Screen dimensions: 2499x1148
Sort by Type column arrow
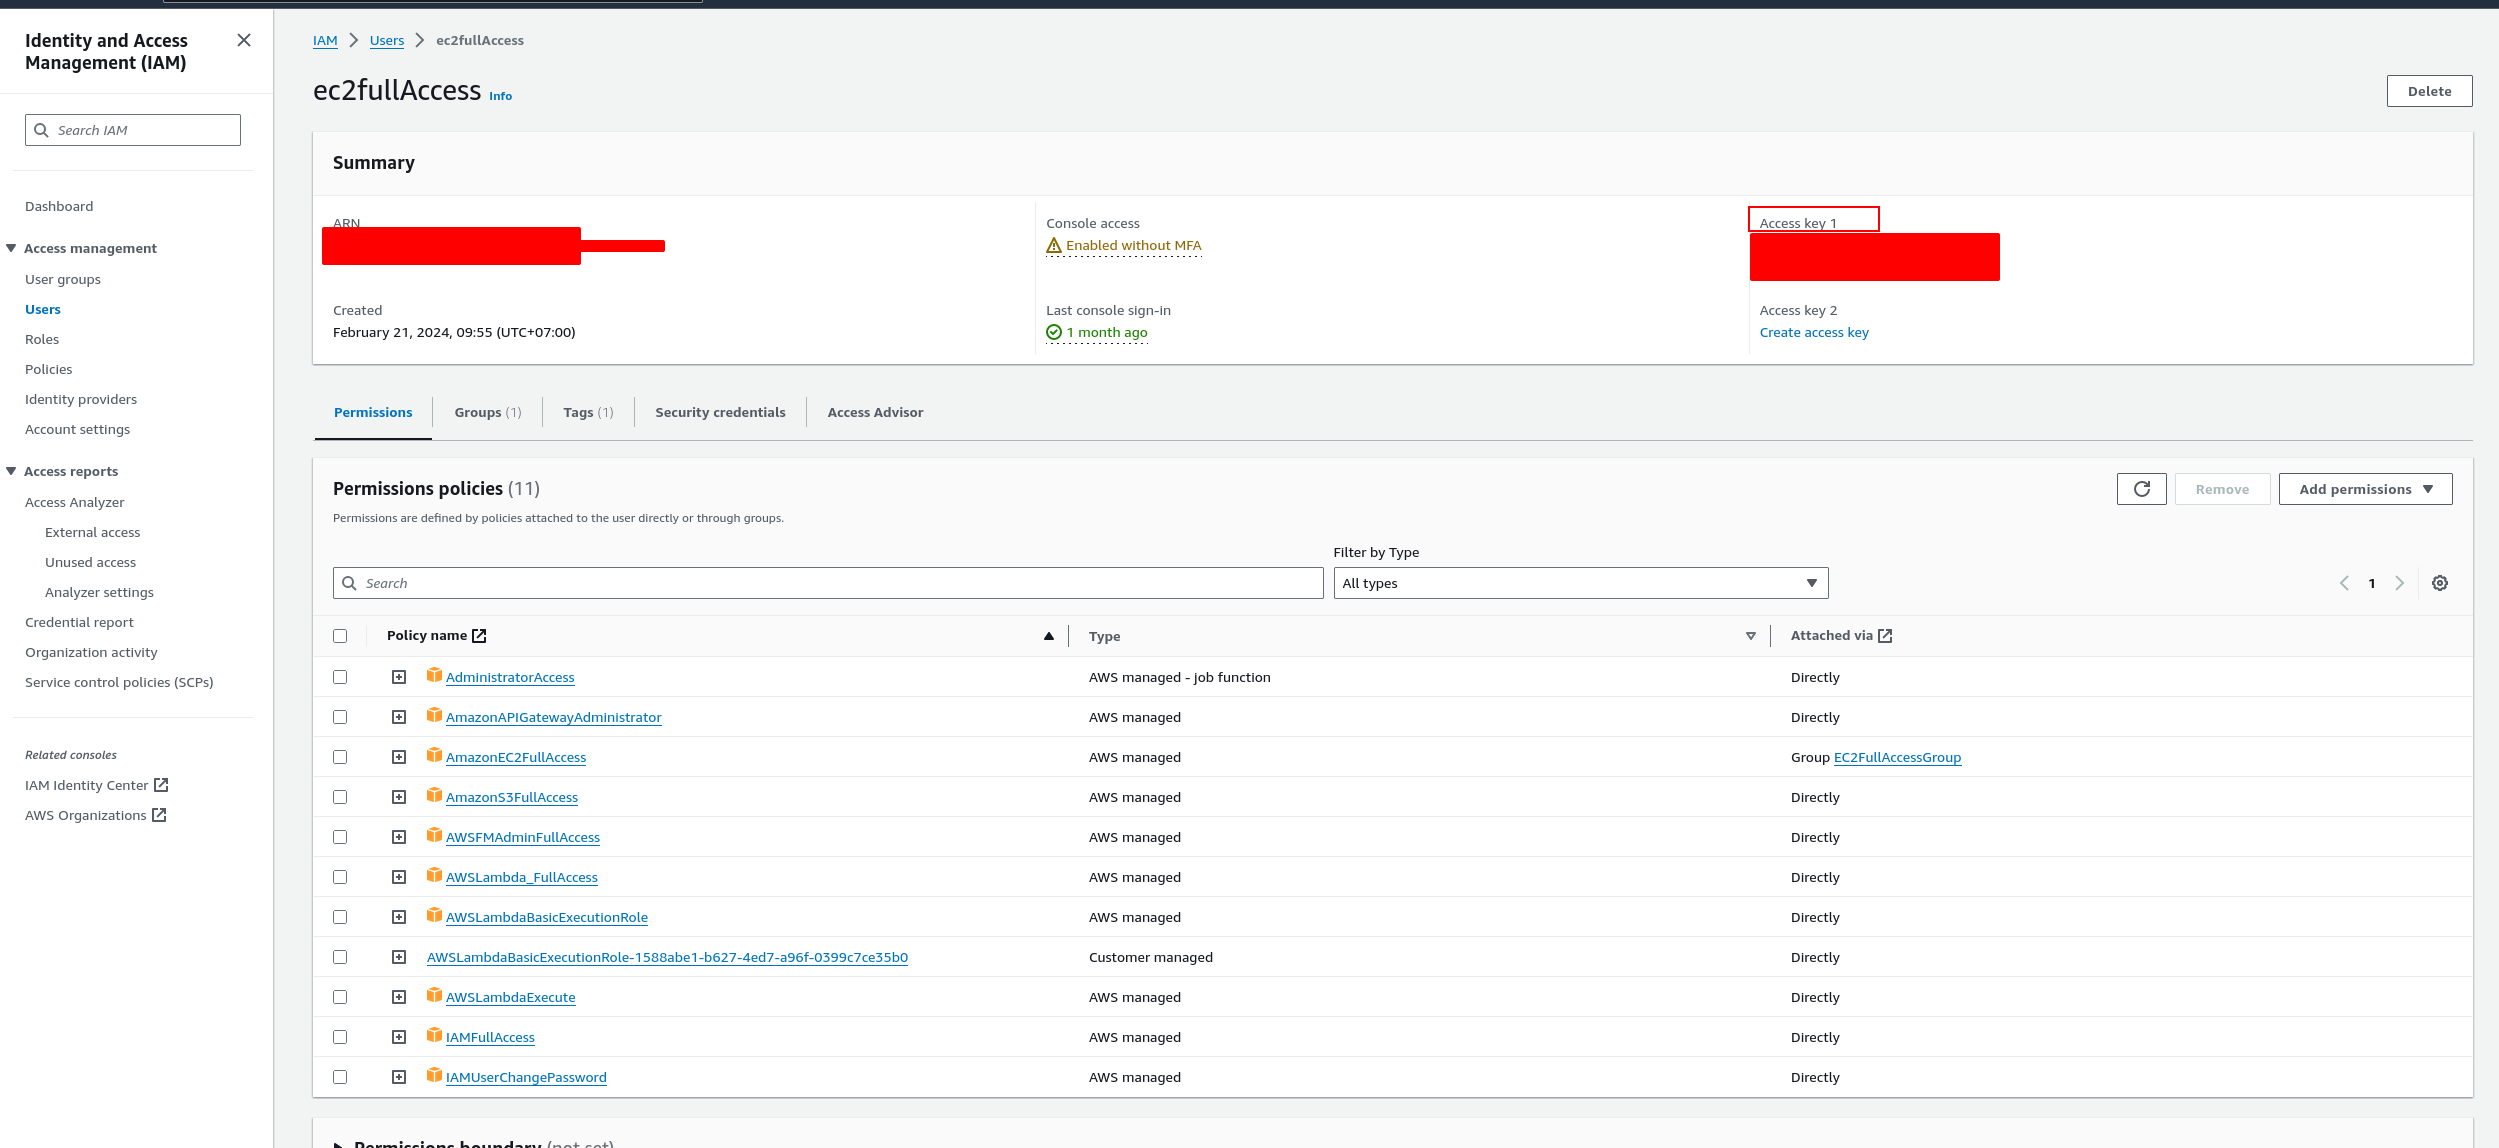(1751, 636)
